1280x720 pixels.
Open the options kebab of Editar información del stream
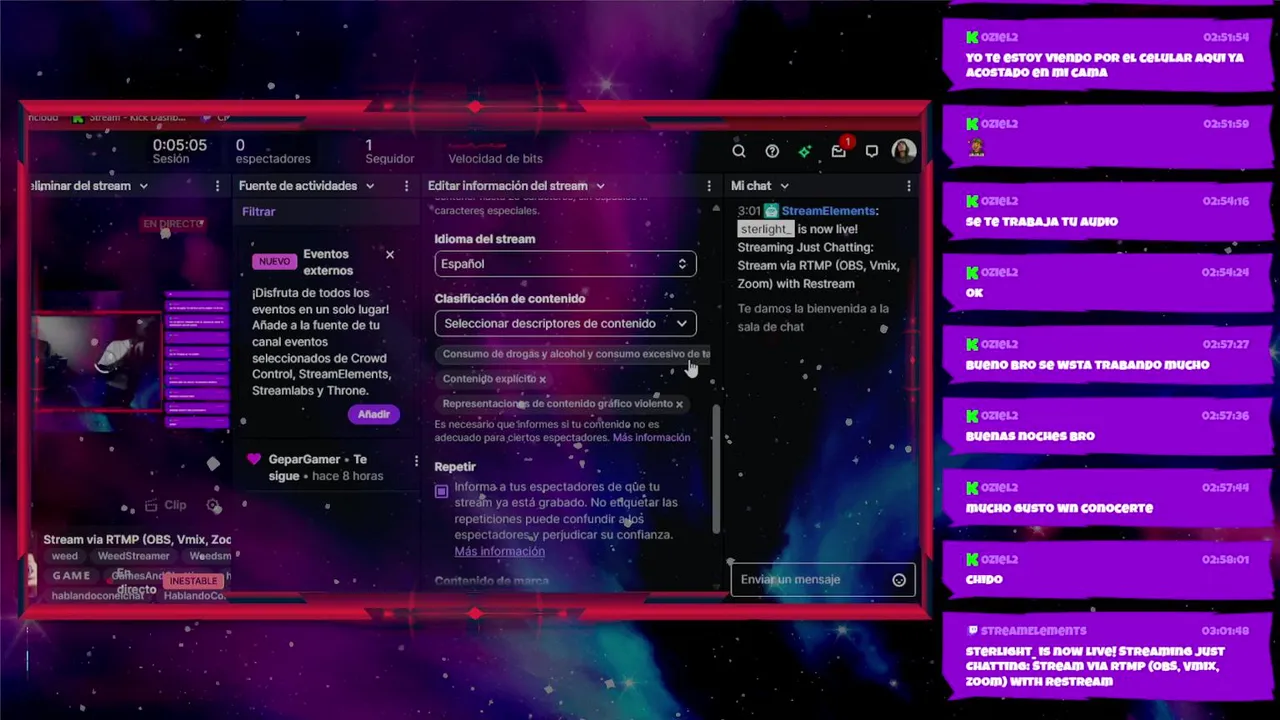[709, 186]
